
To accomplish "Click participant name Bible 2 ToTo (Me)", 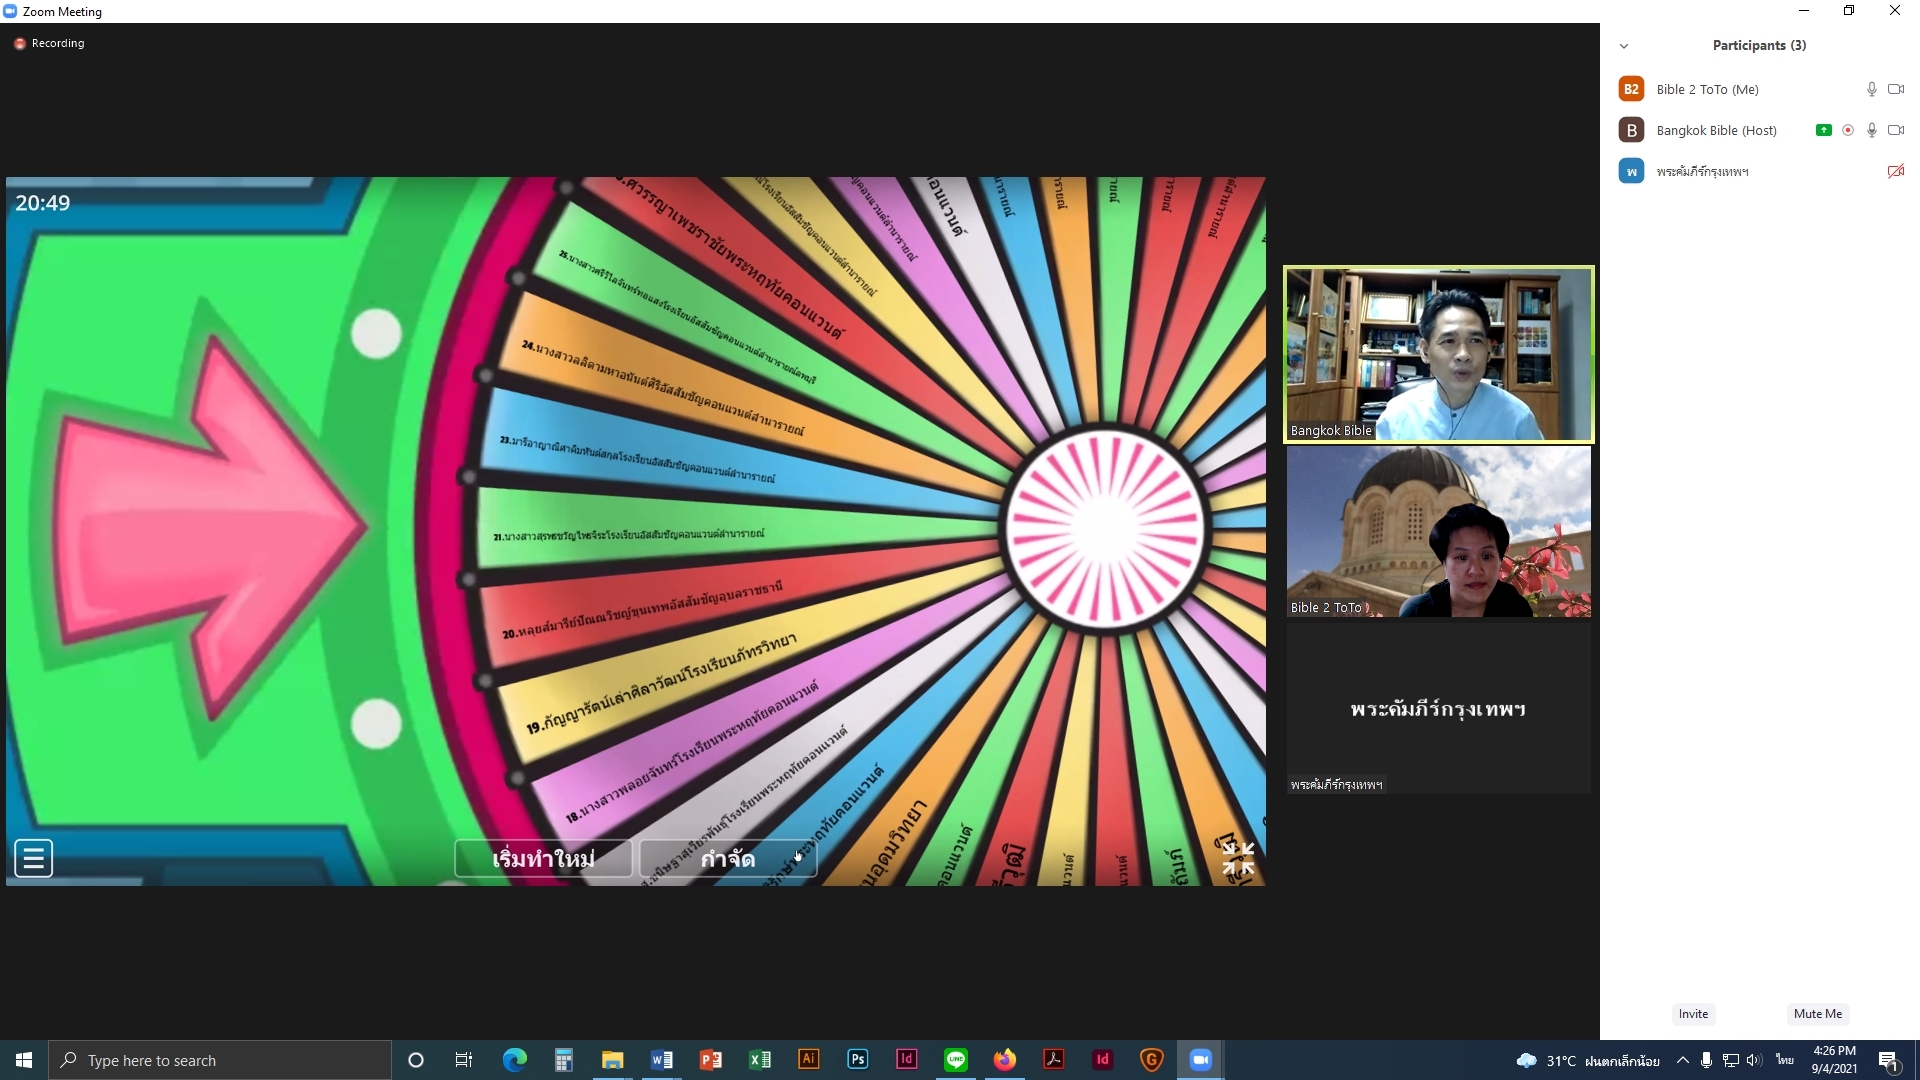I will click(x=1707, y=89).
